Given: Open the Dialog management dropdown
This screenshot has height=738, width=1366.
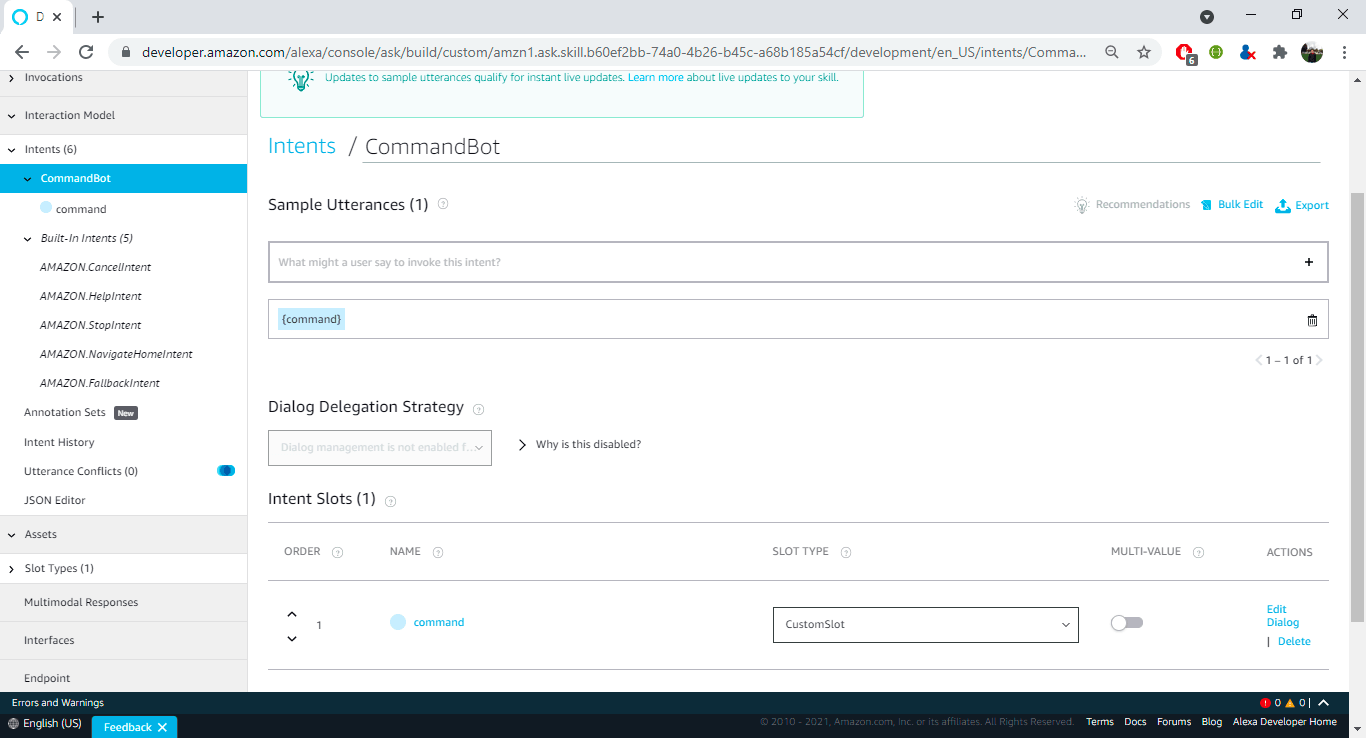Looking at the screenshot, I should 380,448.
